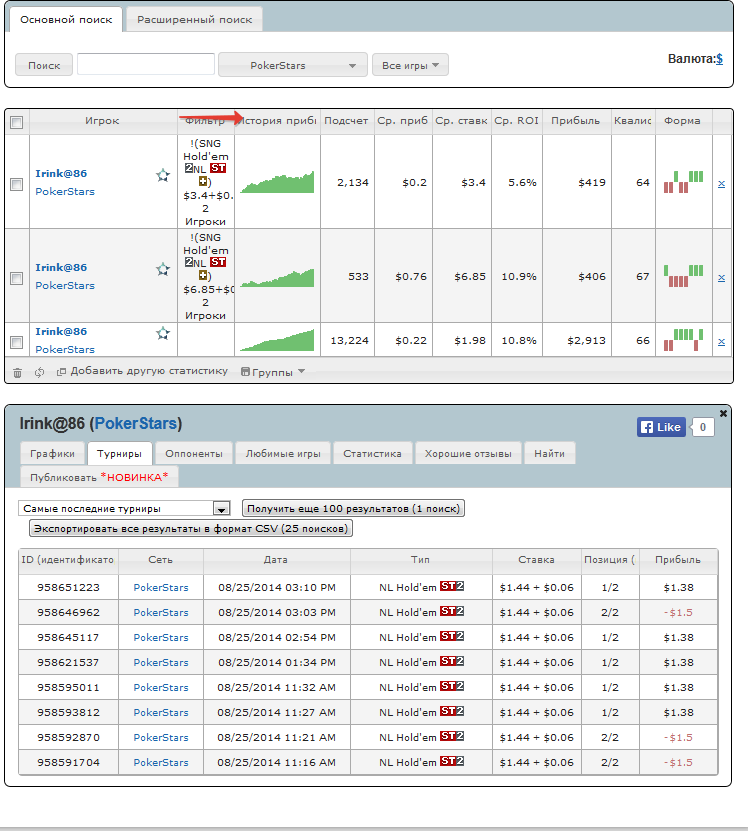Click PokerStars link for tournament 958595011

[161, 687]
